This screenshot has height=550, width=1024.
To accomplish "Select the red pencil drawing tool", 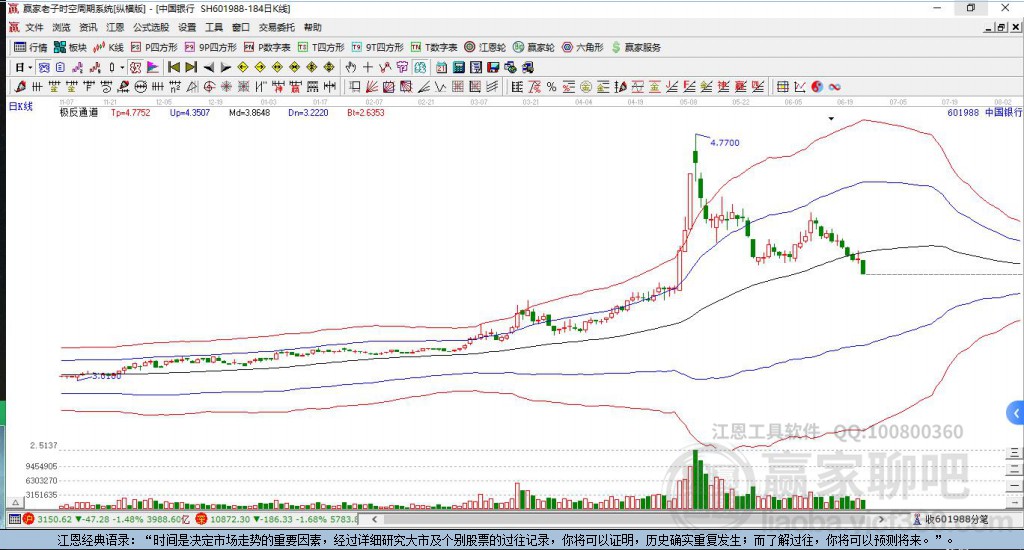I will [x=20, y=86].
